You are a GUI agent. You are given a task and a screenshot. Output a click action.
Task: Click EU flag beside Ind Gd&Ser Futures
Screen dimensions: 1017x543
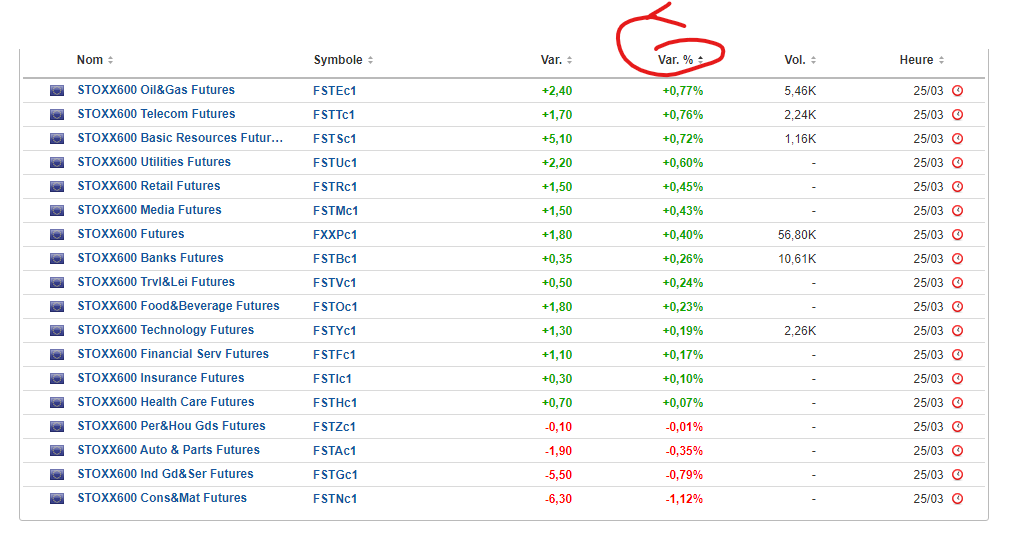[x=57, y=475]
